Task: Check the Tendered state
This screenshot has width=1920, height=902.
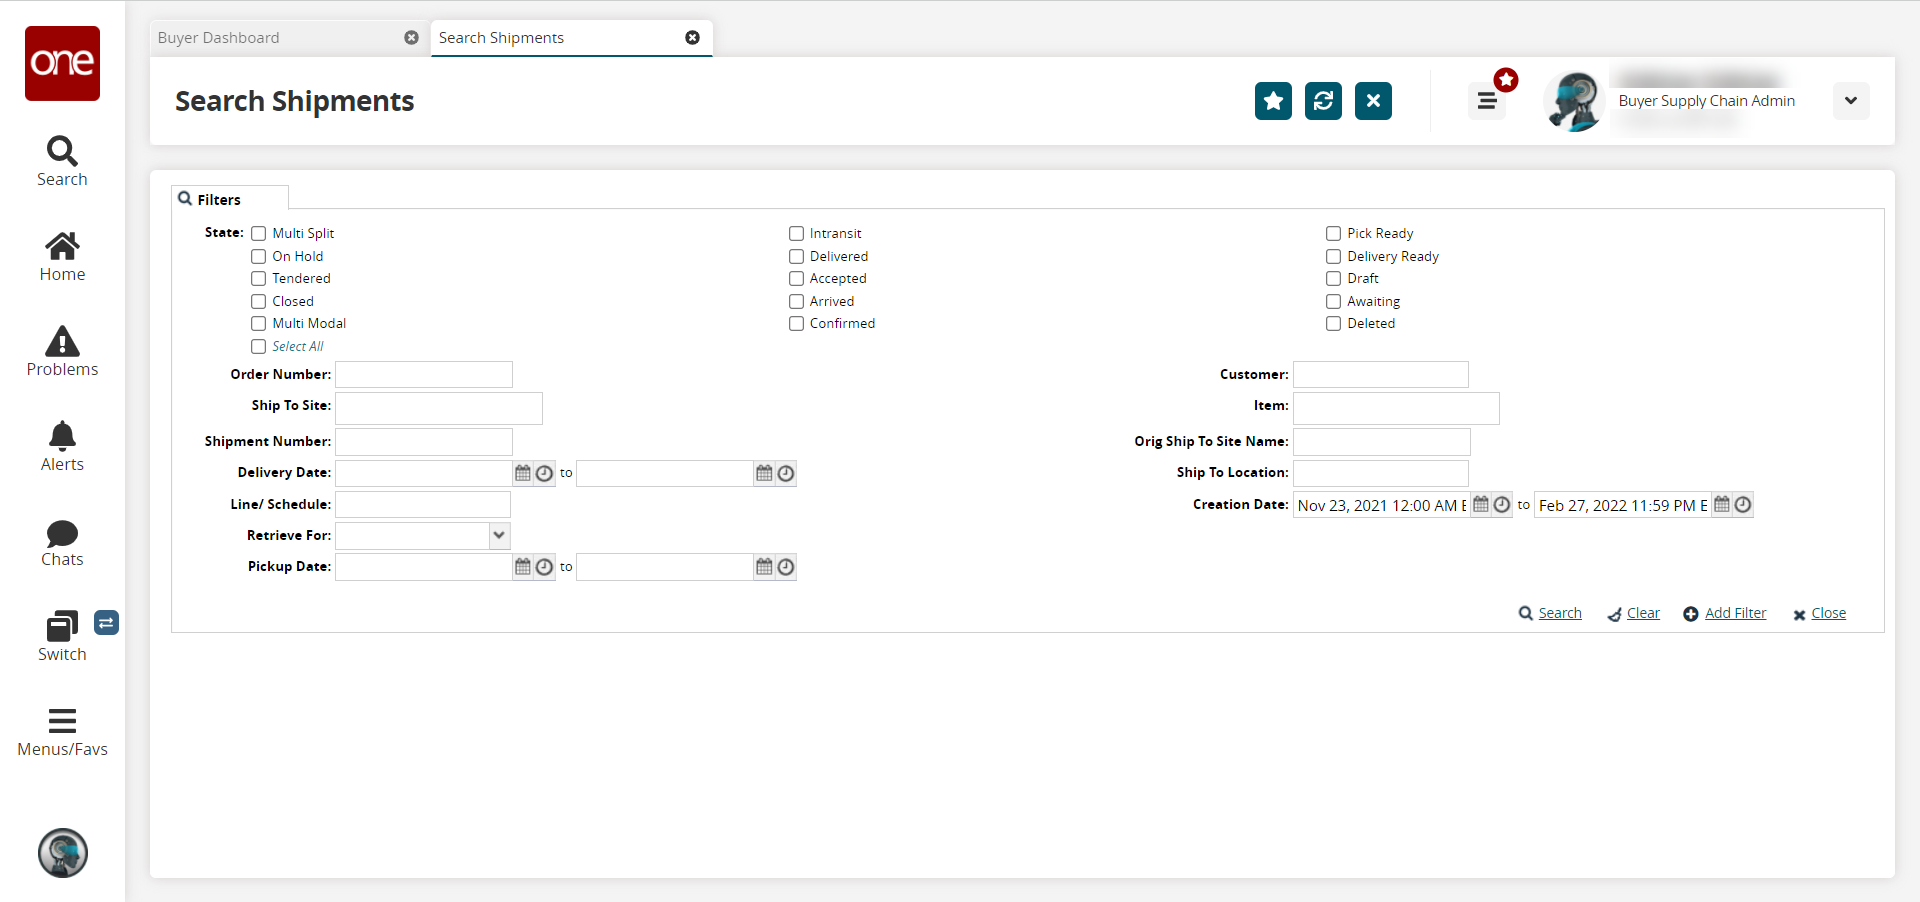Action: pos(259,279)
